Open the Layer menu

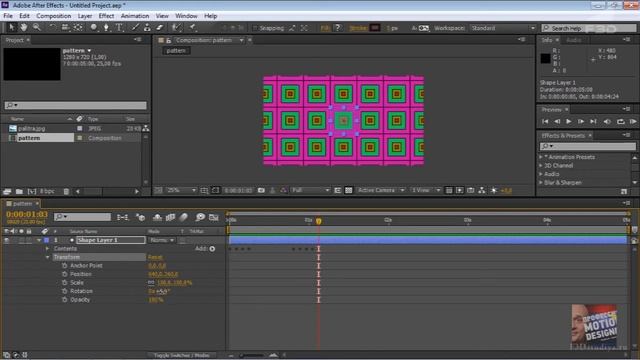pos(84,16)
